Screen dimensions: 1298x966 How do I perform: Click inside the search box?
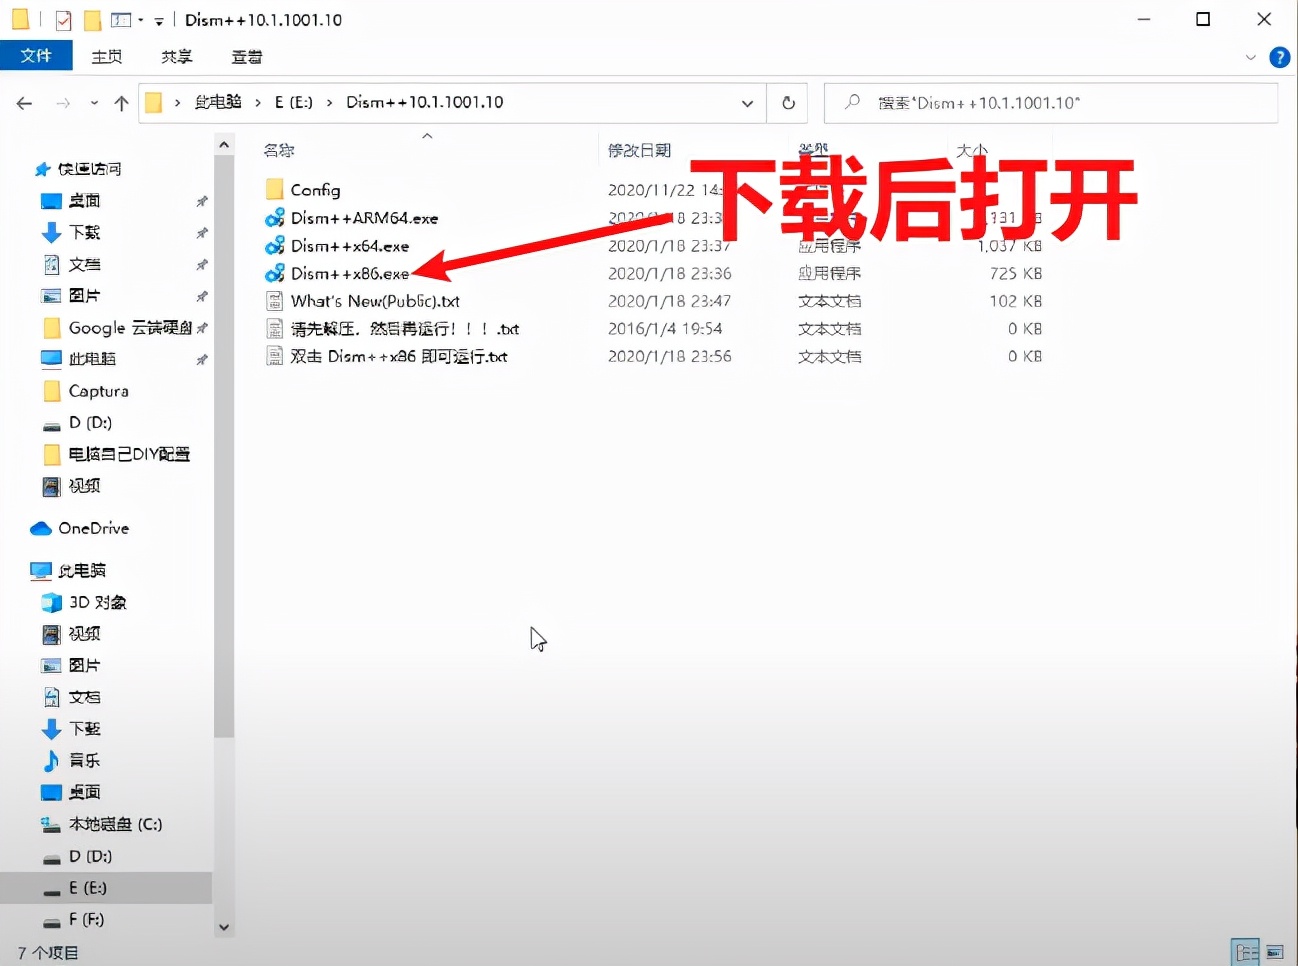(1050, 102)
